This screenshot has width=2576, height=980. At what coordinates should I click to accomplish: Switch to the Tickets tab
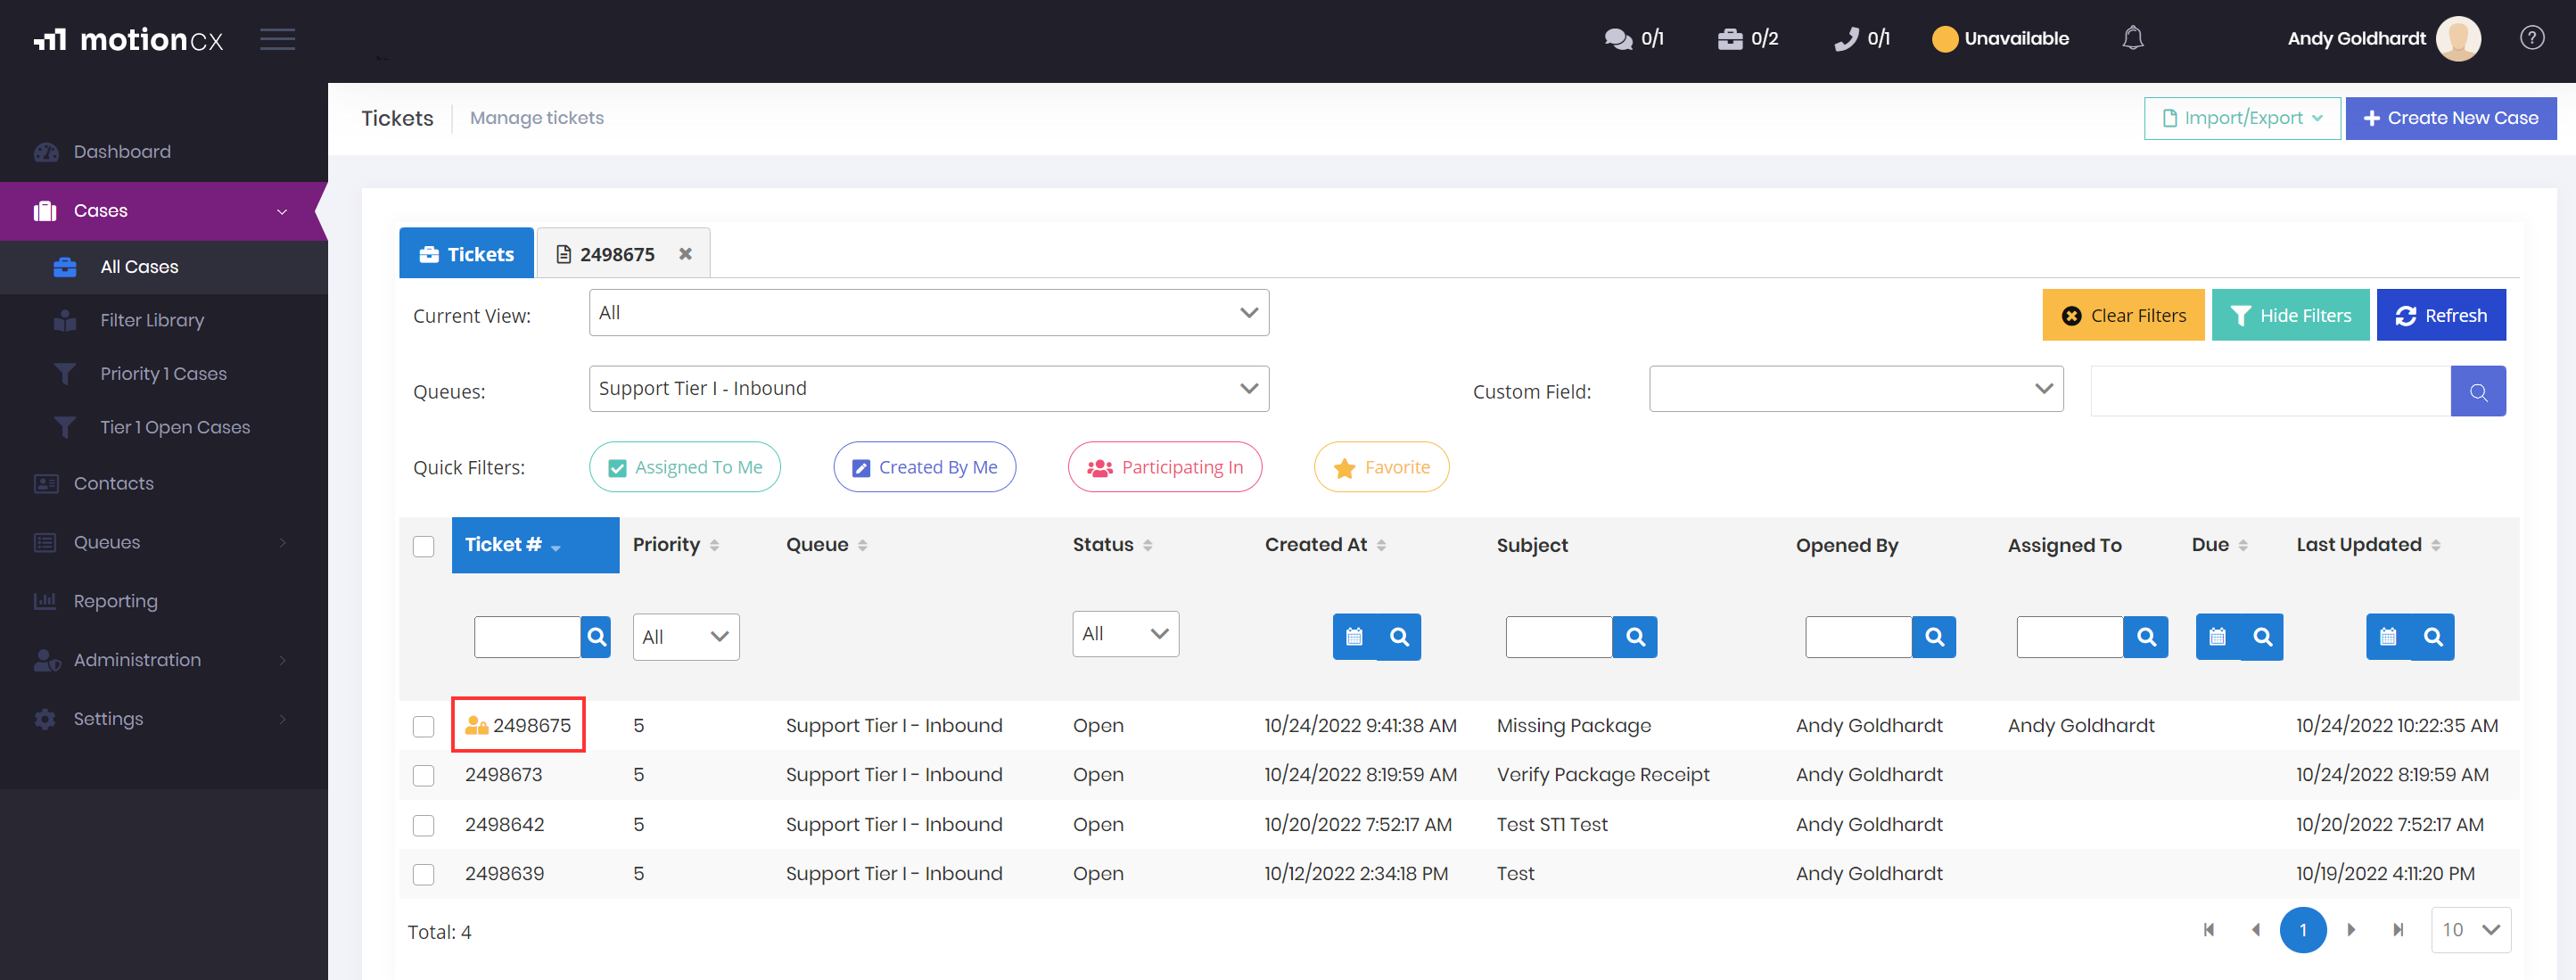coord(466,254)
